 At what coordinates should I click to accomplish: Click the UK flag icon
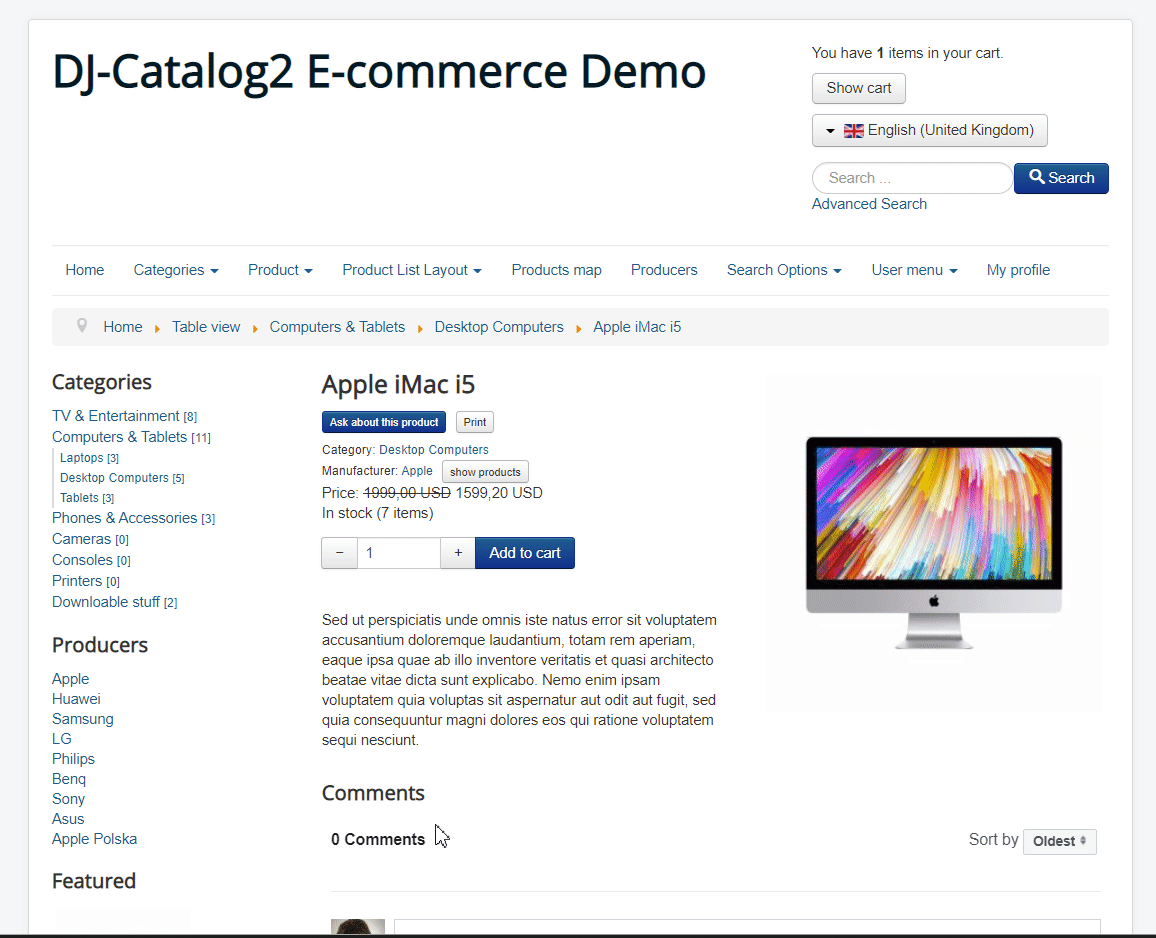[x=853, y=131]
